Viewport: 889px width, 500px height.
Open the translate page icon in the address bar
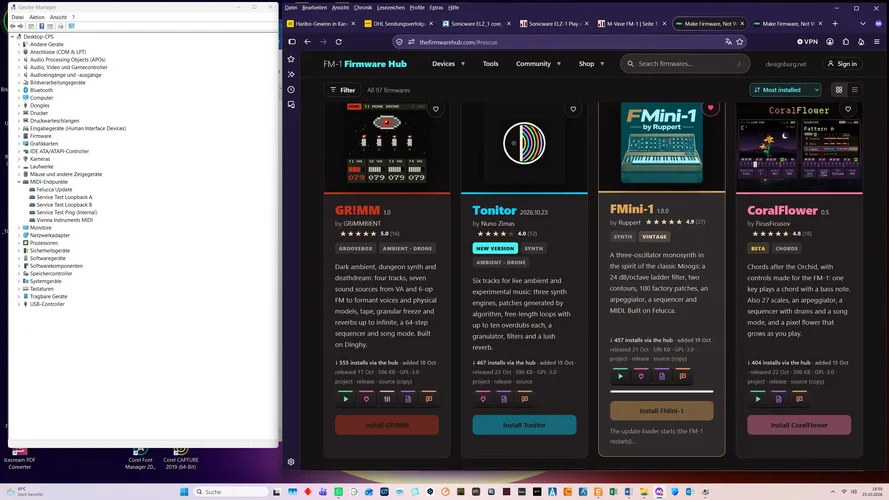pyautogui.click(x=728, y=41)
